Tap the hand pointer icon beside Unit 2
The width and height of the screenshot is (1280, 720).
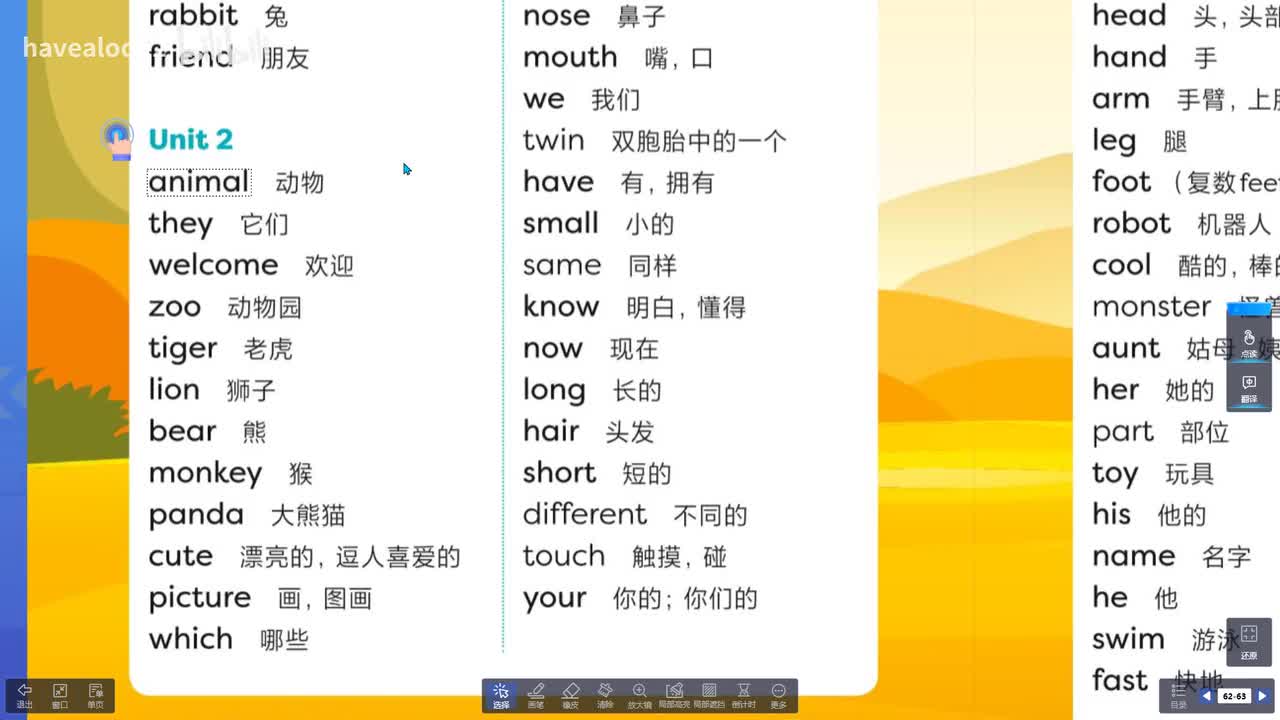tap(119, 140)
